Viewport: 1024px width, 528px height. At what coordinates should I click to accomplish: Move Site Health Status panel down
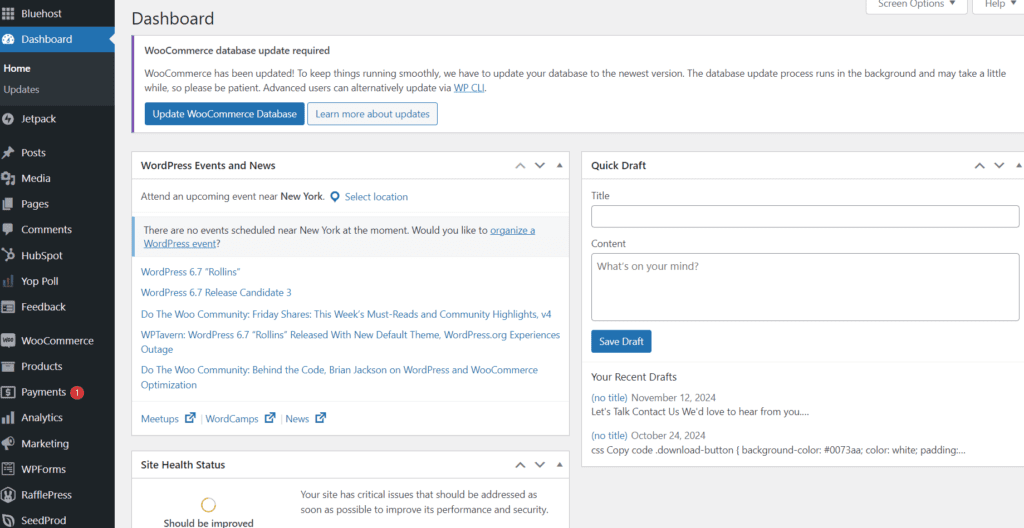coord(540,465)
